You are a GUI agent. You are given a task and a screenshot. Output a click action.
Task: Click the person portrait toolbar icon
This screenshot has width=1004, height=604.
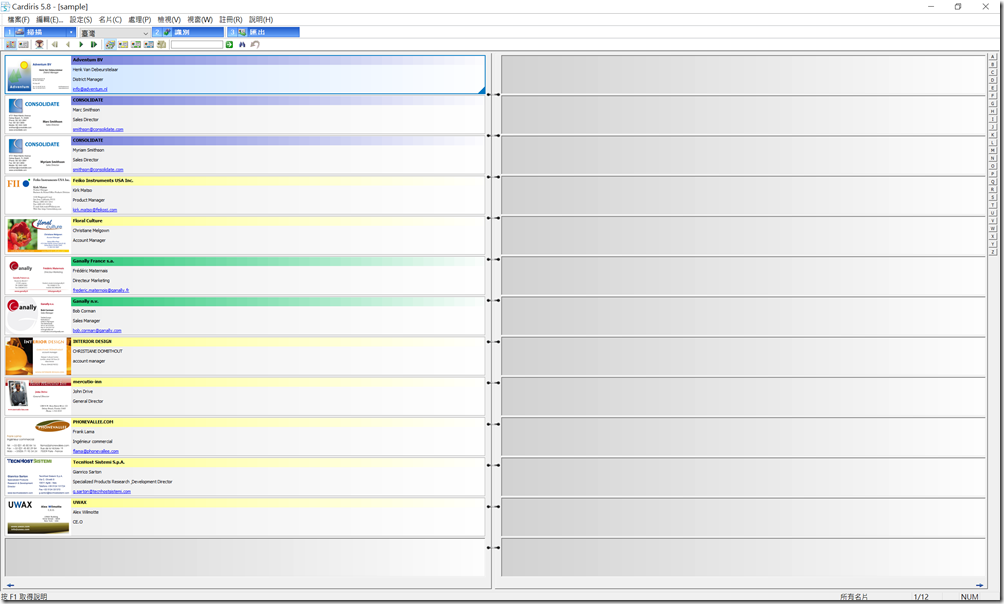[x=39, y=44]
